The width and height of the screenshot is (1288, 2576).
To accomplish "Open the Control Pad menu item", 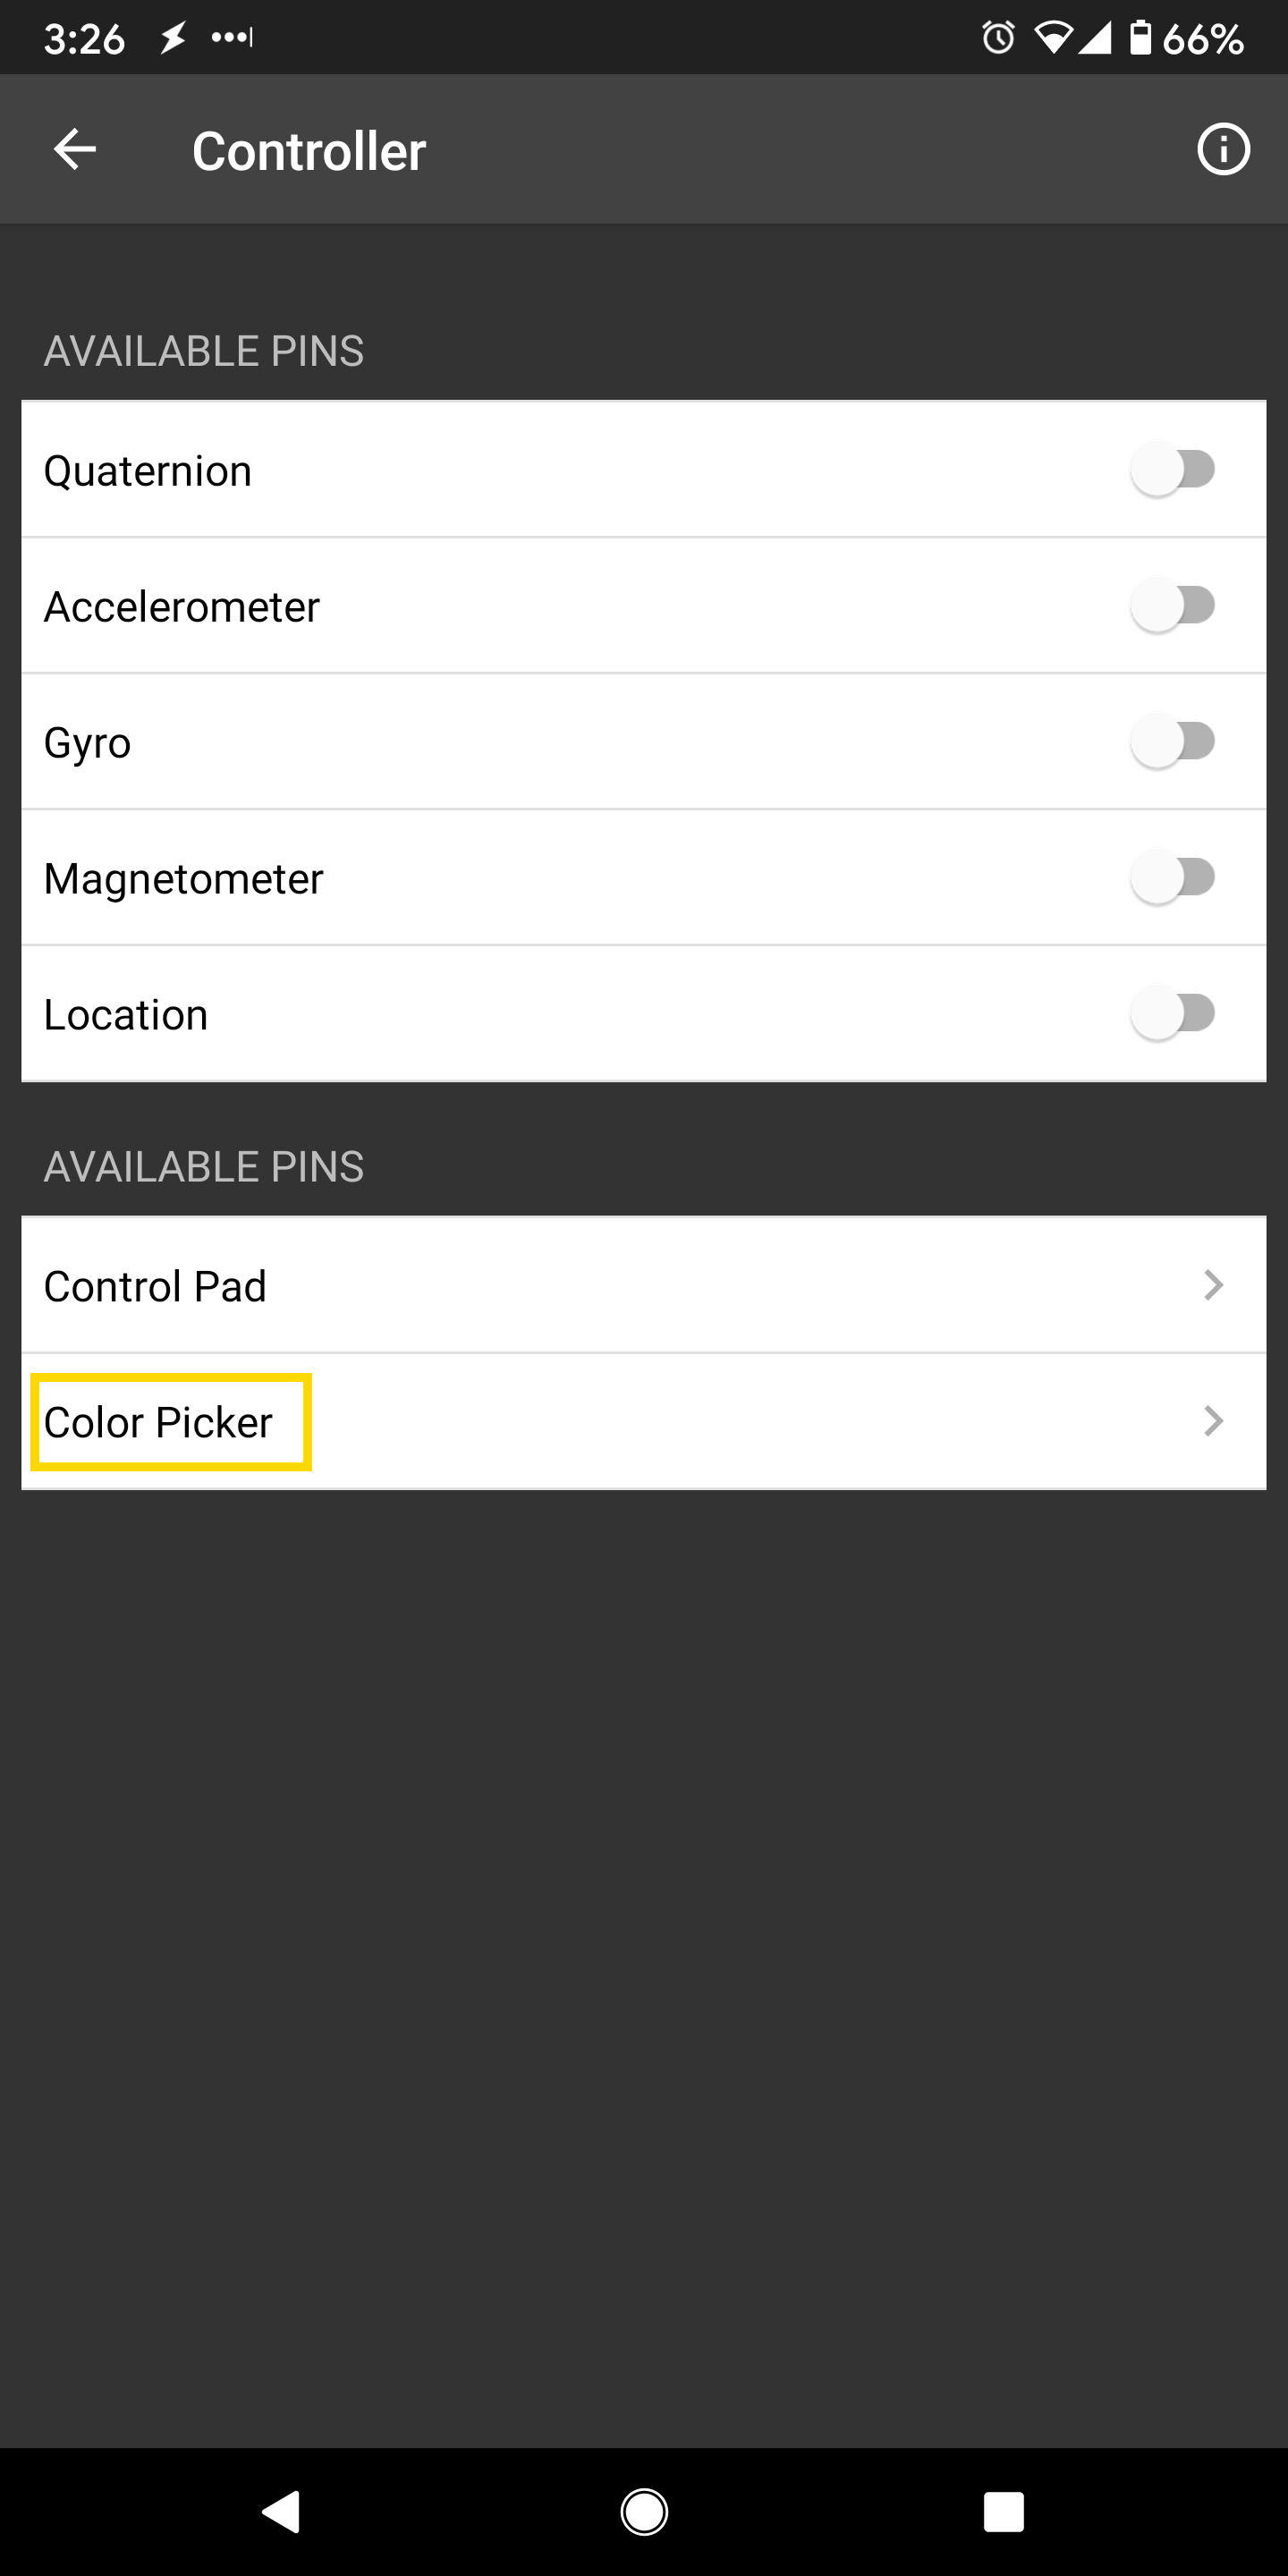I will (x=155, y=1286).
